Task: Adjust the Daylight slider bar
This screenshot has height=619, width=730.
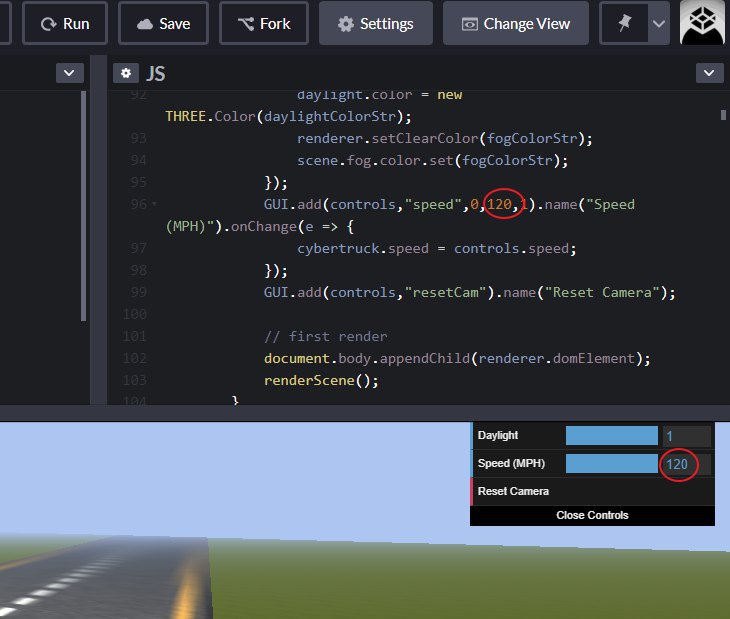Action: coord(611,436)
